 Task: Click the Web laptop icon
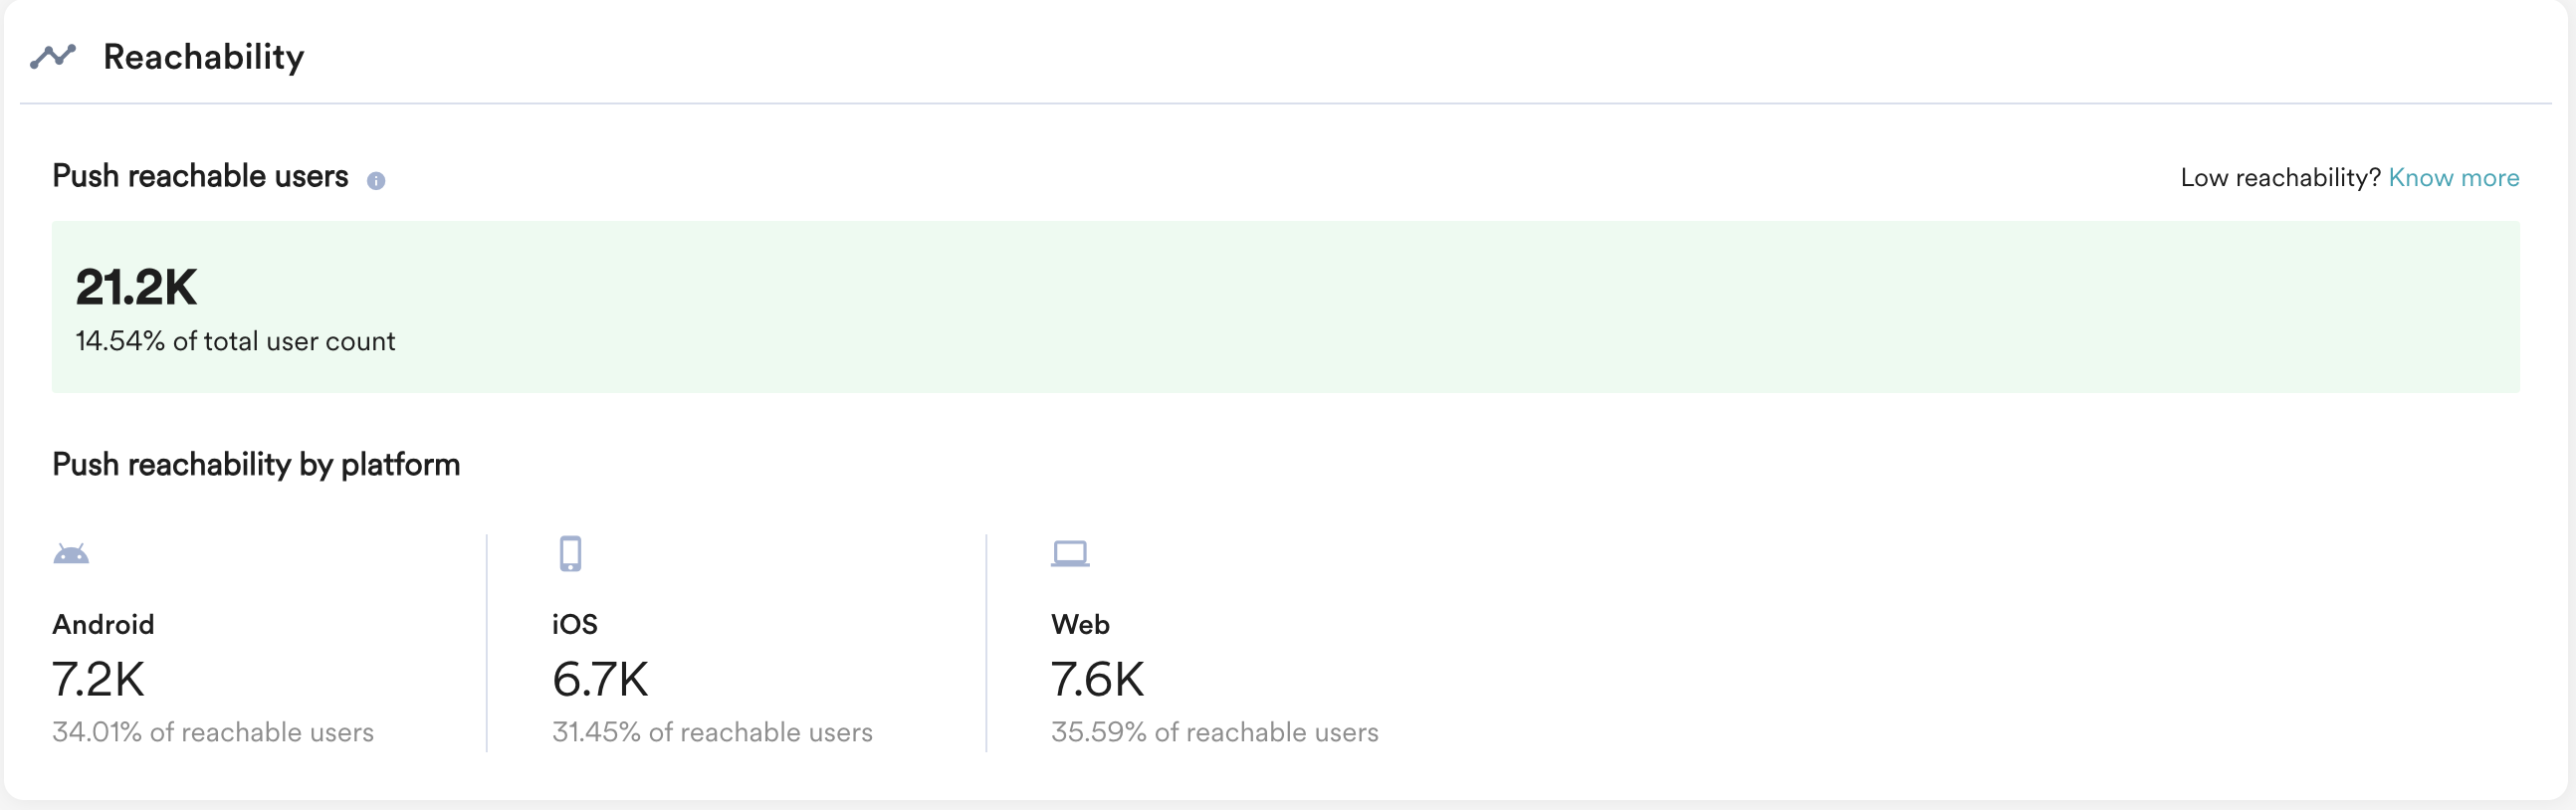pyautogui.click(x=1070, y=553)
